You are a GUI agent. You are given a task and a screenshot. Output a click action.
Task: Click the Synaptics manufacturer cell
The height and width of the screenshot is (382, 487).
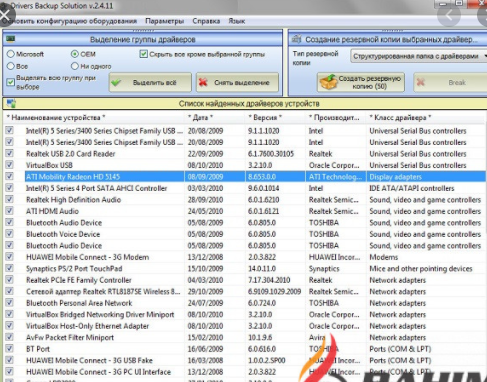(x=324, y=269)
